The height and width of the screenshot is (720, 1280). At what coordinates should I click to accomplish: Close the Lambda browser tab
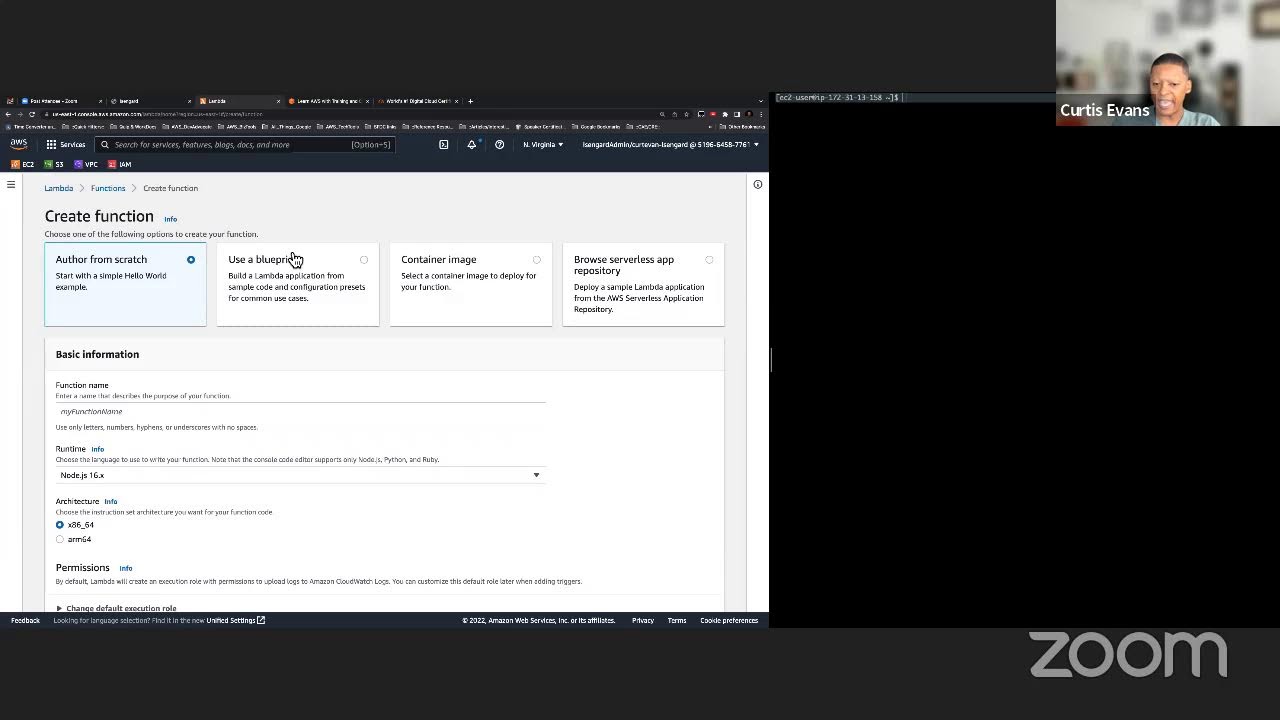point(278,101)
